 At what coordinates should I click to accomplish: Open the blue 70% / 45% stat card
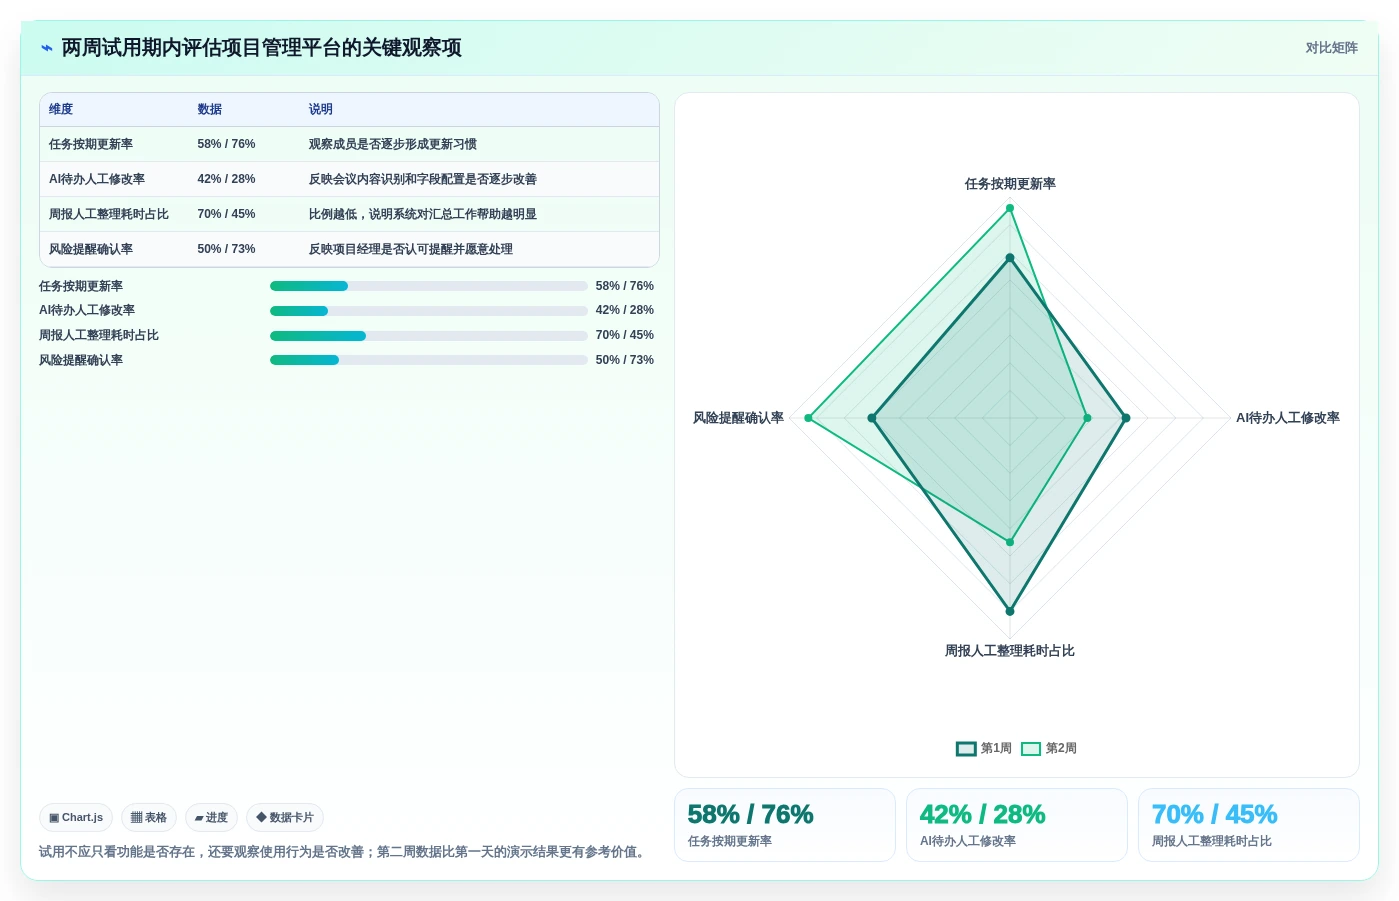point(1249,825)
